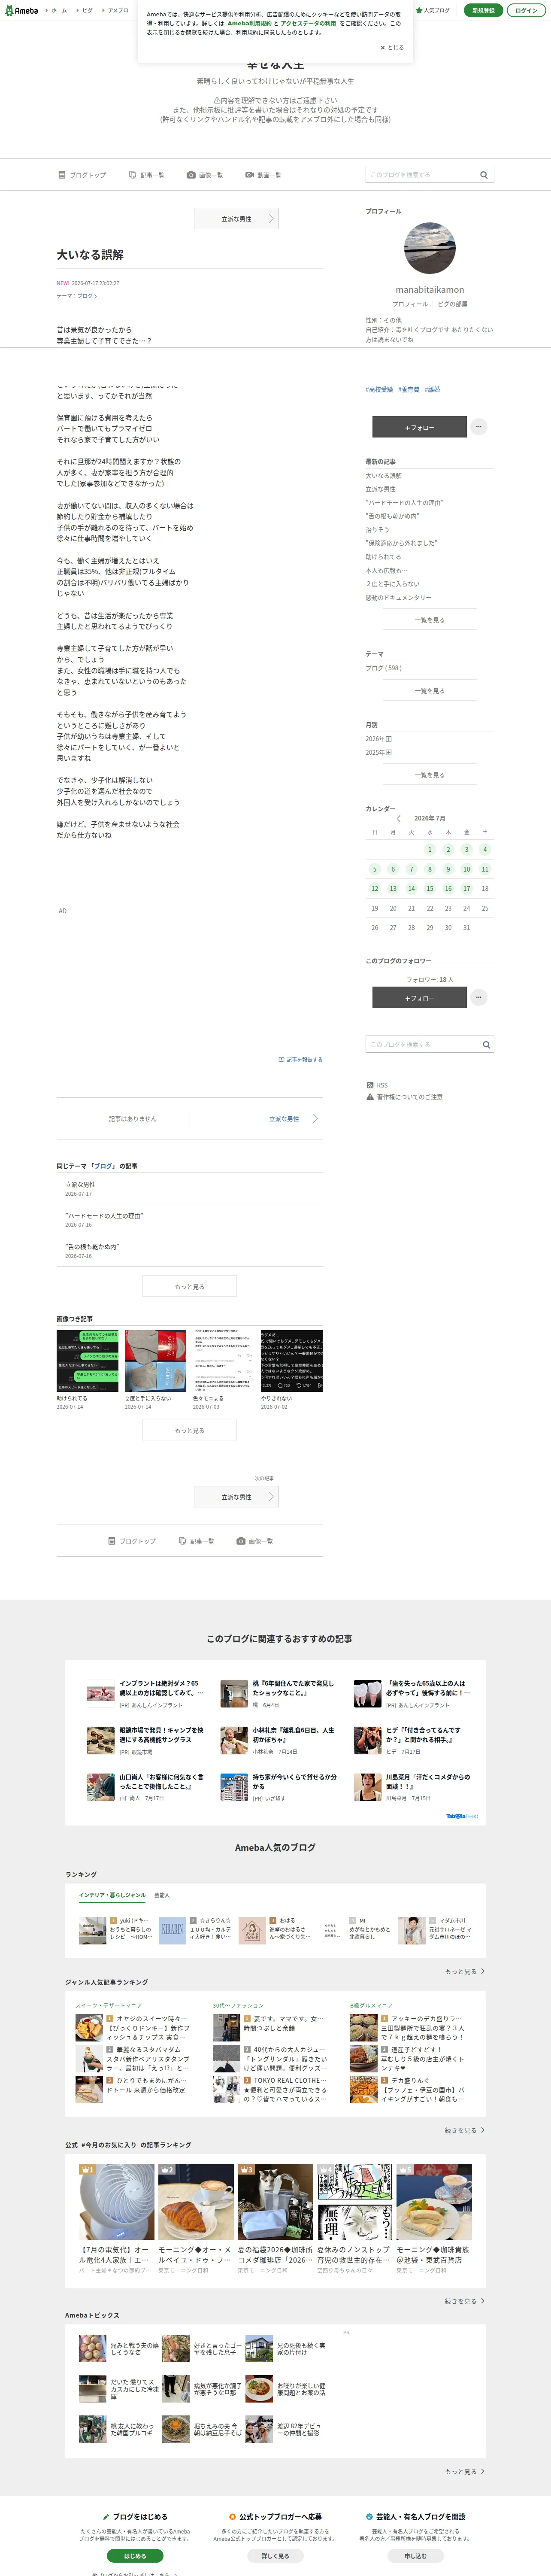Viewport: 551px width, 2576px height.
Task: Select the top ブログトップ tab
Action: click(x=82, y=175)
